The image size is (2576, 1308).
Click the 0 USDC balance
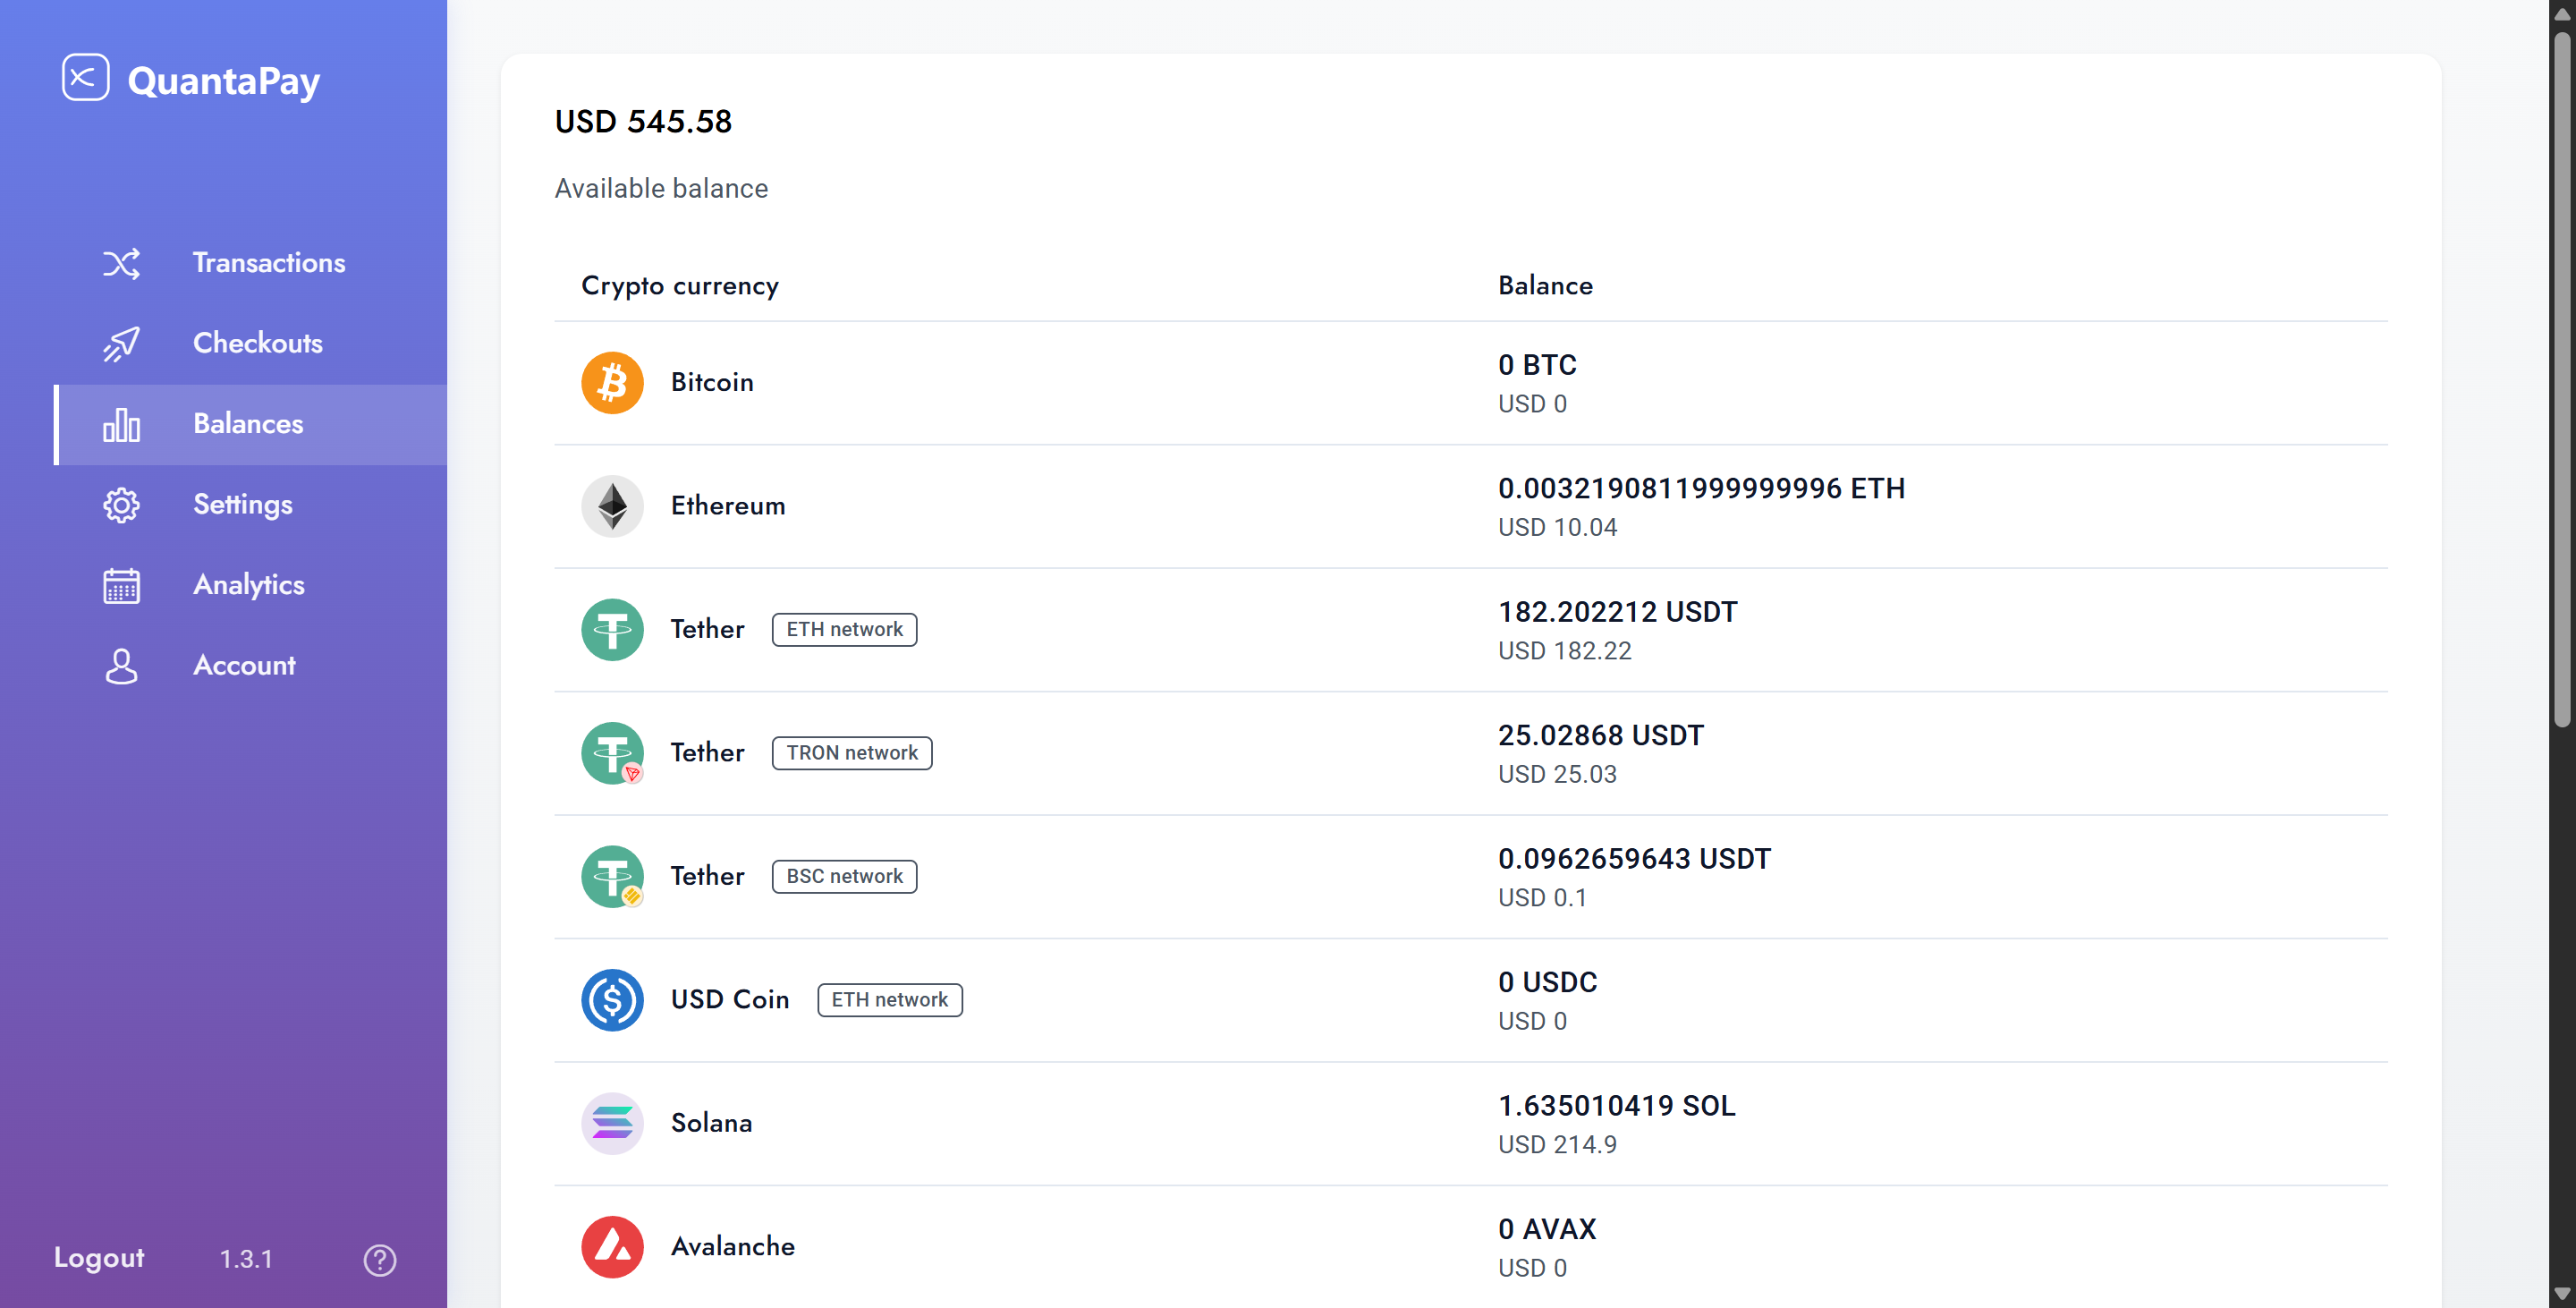click(x=1548, y=983)
